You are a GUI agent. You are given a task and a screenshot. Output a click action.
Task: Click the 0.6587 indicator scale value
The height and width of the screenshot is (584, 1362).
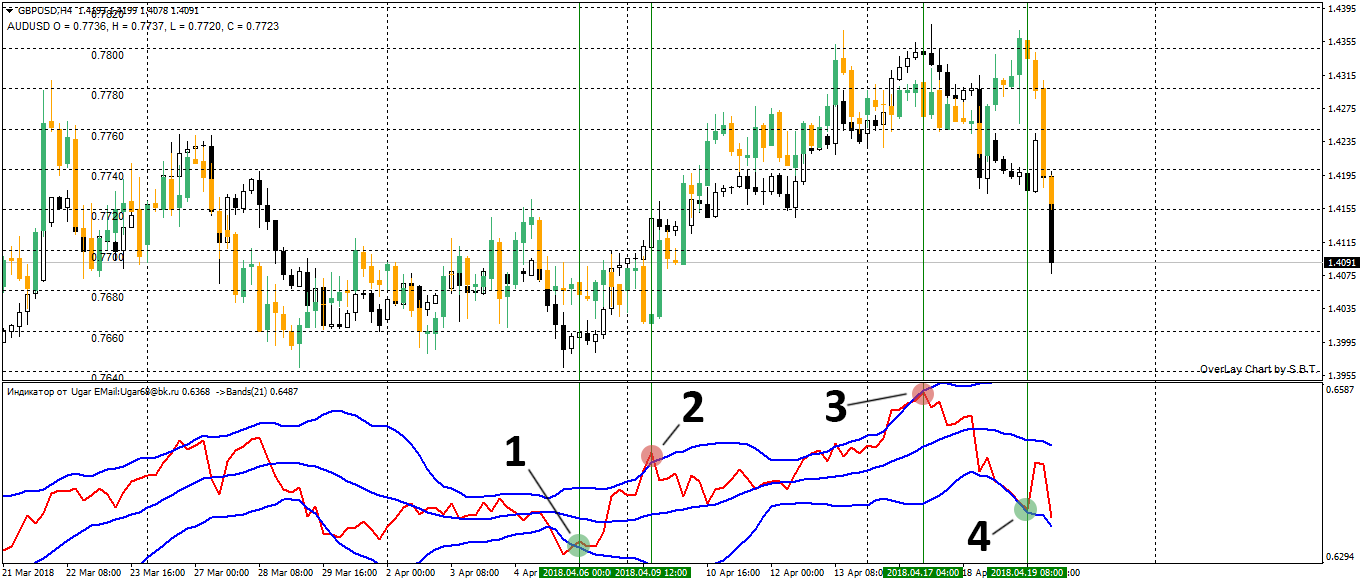[x=1340, y=391]
